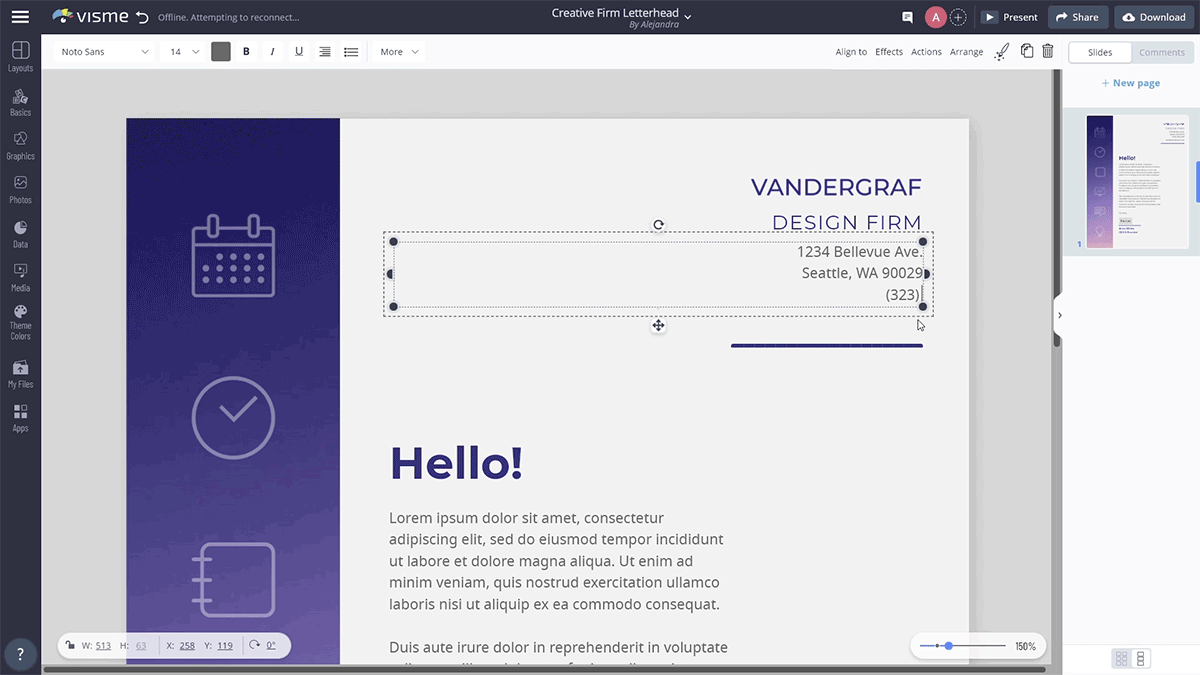Screen dimensions: 1200x675
Task: Toggle italic formatting
Action: pyautogui.click(x=272, y=51)
